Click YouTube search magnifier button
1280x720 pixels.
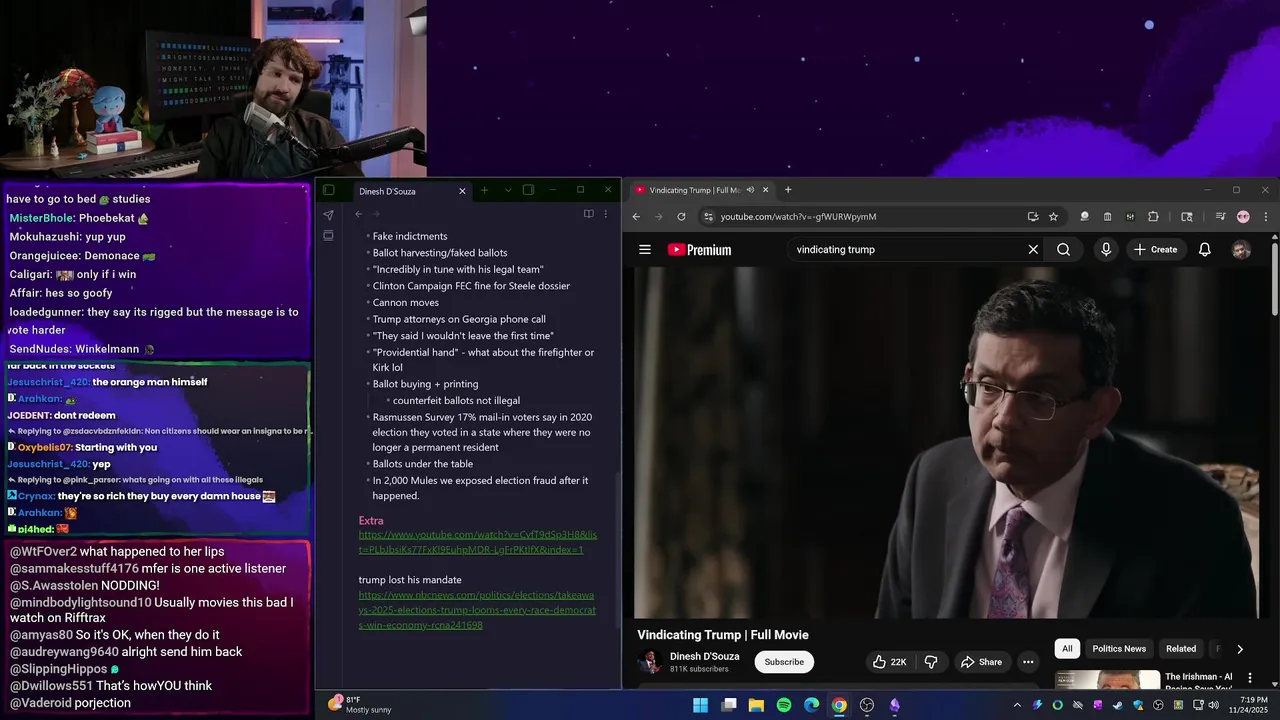[x=1063, y=250]
